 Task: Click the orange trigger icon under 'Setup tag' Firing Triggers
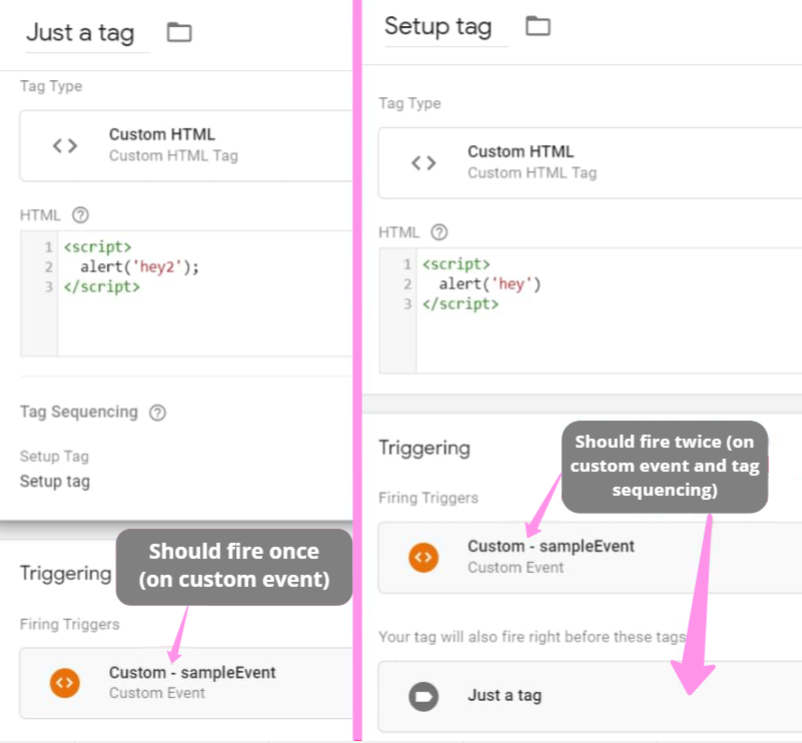pos(424,557)
